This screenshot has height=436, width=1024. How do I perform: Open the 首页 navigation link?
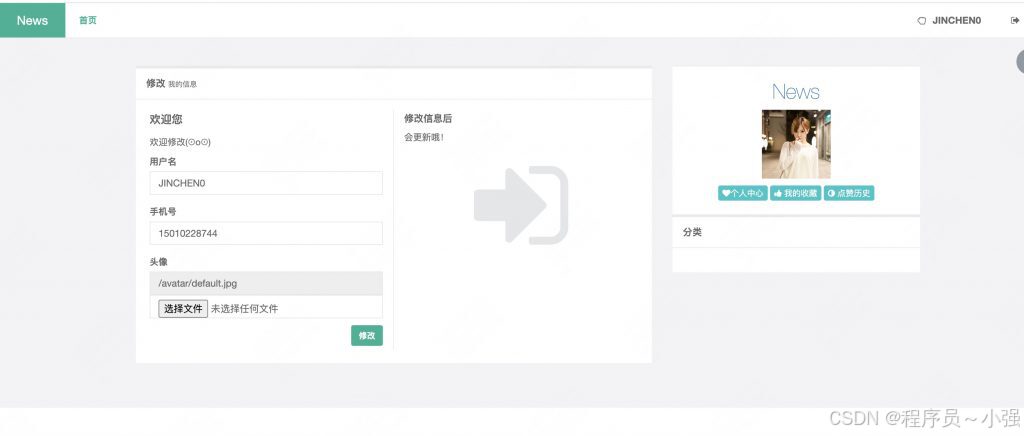pos(88,20)
